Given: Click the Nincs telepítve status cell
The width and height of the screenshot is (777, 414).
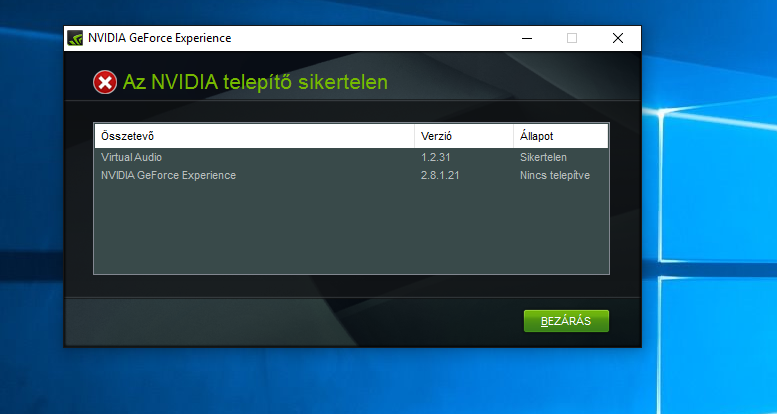Looking at the screenshot, I should (555, 176).
